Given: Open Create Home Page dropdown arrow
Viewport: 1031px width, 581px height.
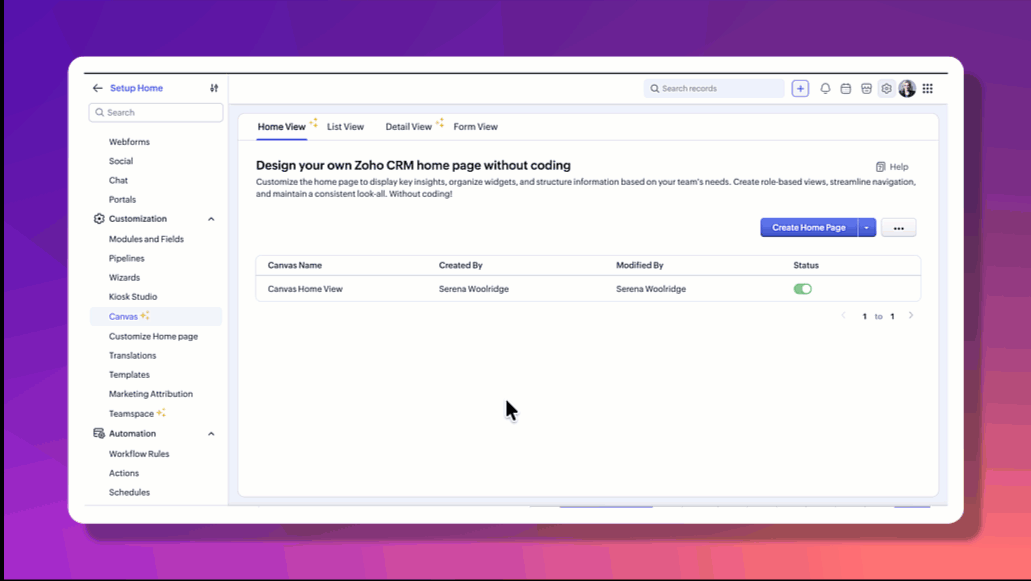Looking at the screenshot, I should coord(867,228).
